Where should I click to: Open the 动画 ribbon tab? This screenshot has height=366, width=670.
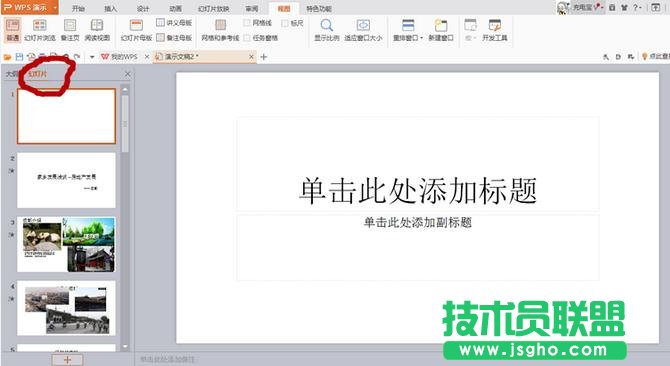[175, 9]
